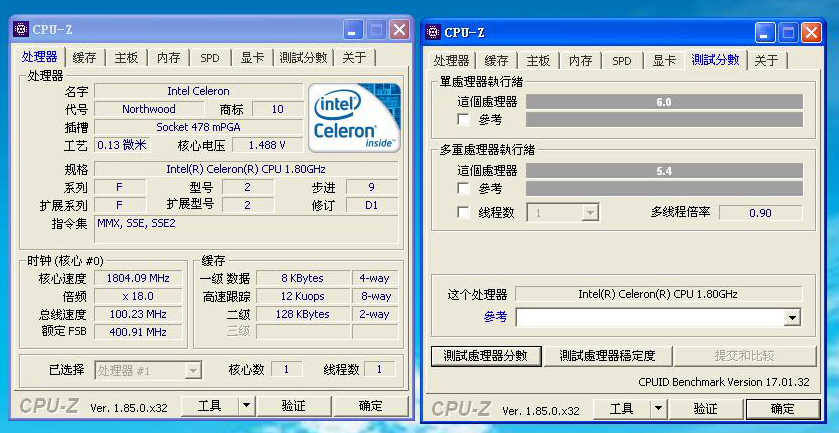Select SPD tab in right window
Viewport: 839px width, 433px height.
(x=622, y=60)
